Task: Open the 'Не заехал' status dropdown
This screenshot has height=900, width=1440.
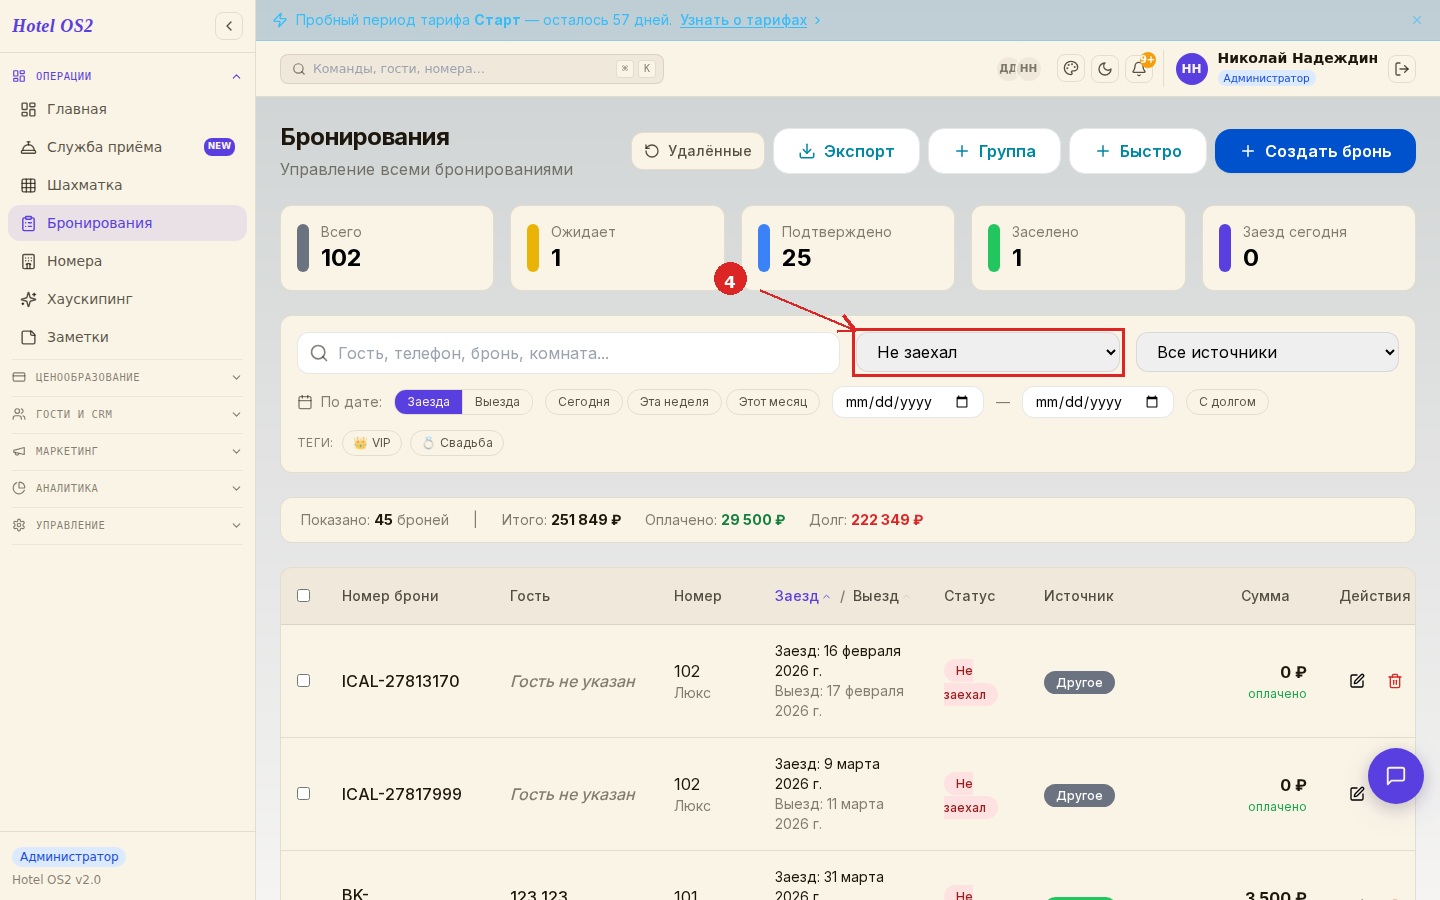Action: click(988, 353)
